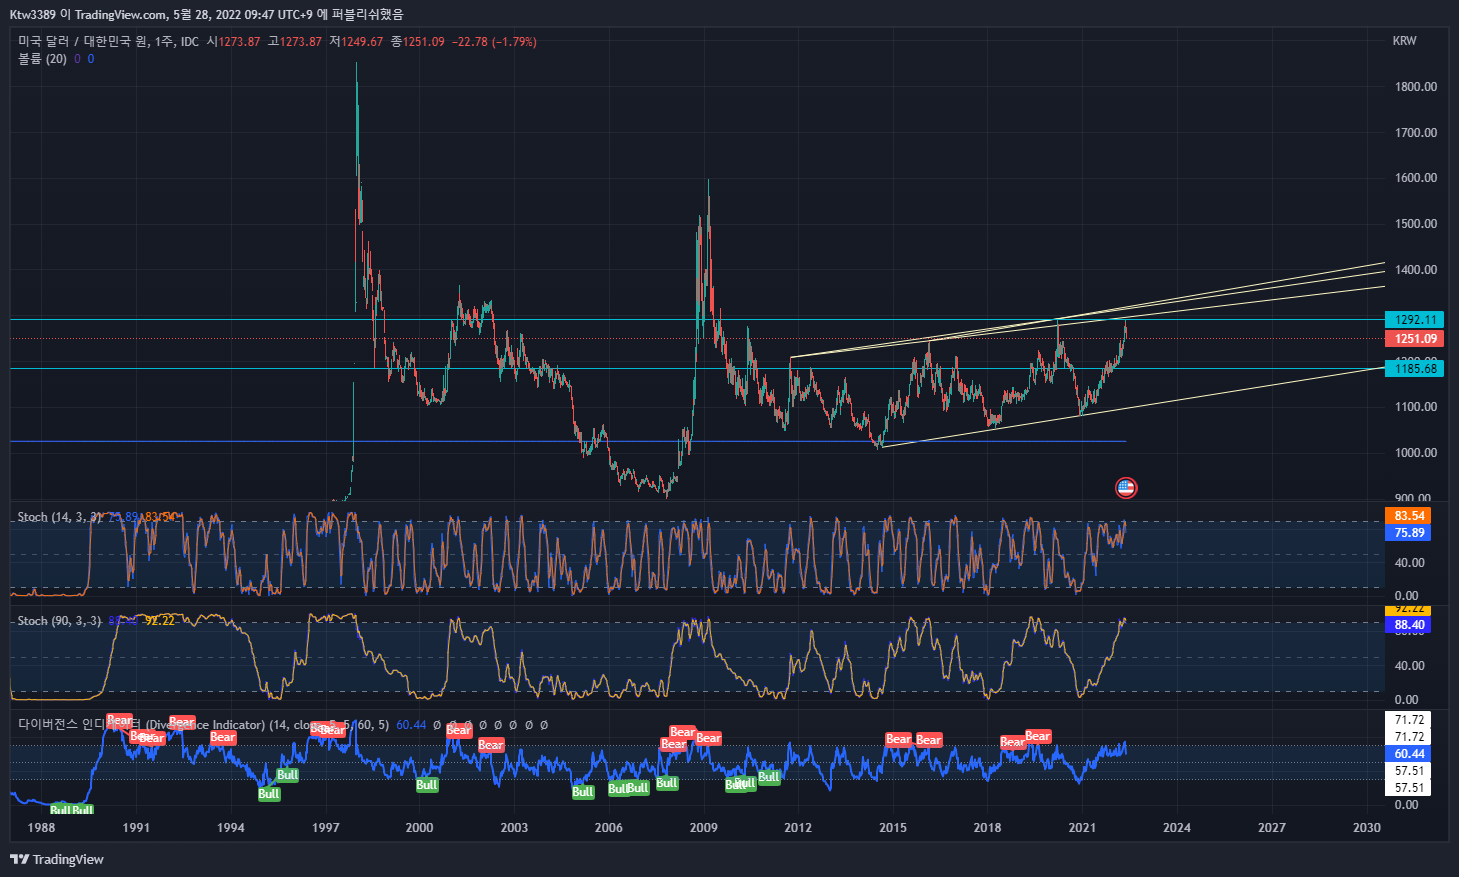
Task: Click the 1400.00 price axis label
Action: (1416, 270)
